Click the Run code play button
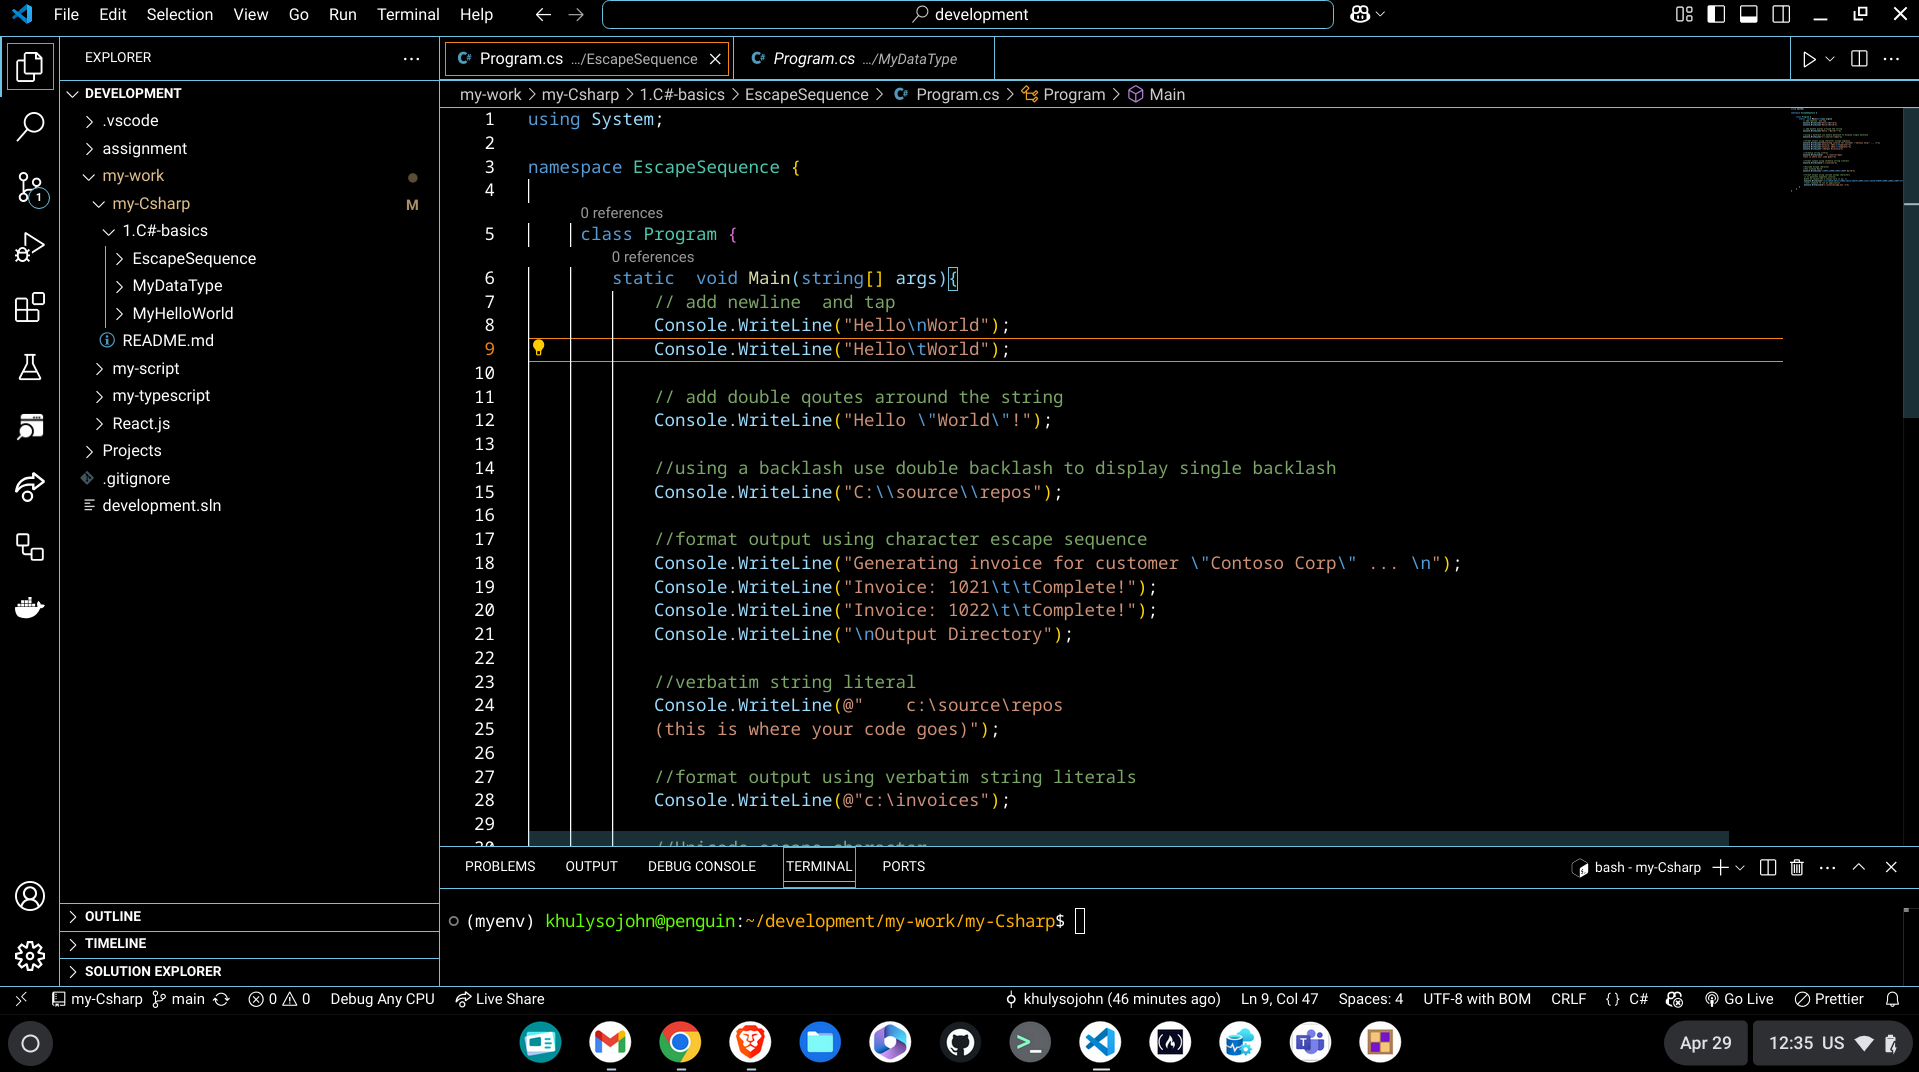The width and height of the screenshot is (1919, 1072). [1808, 59]
